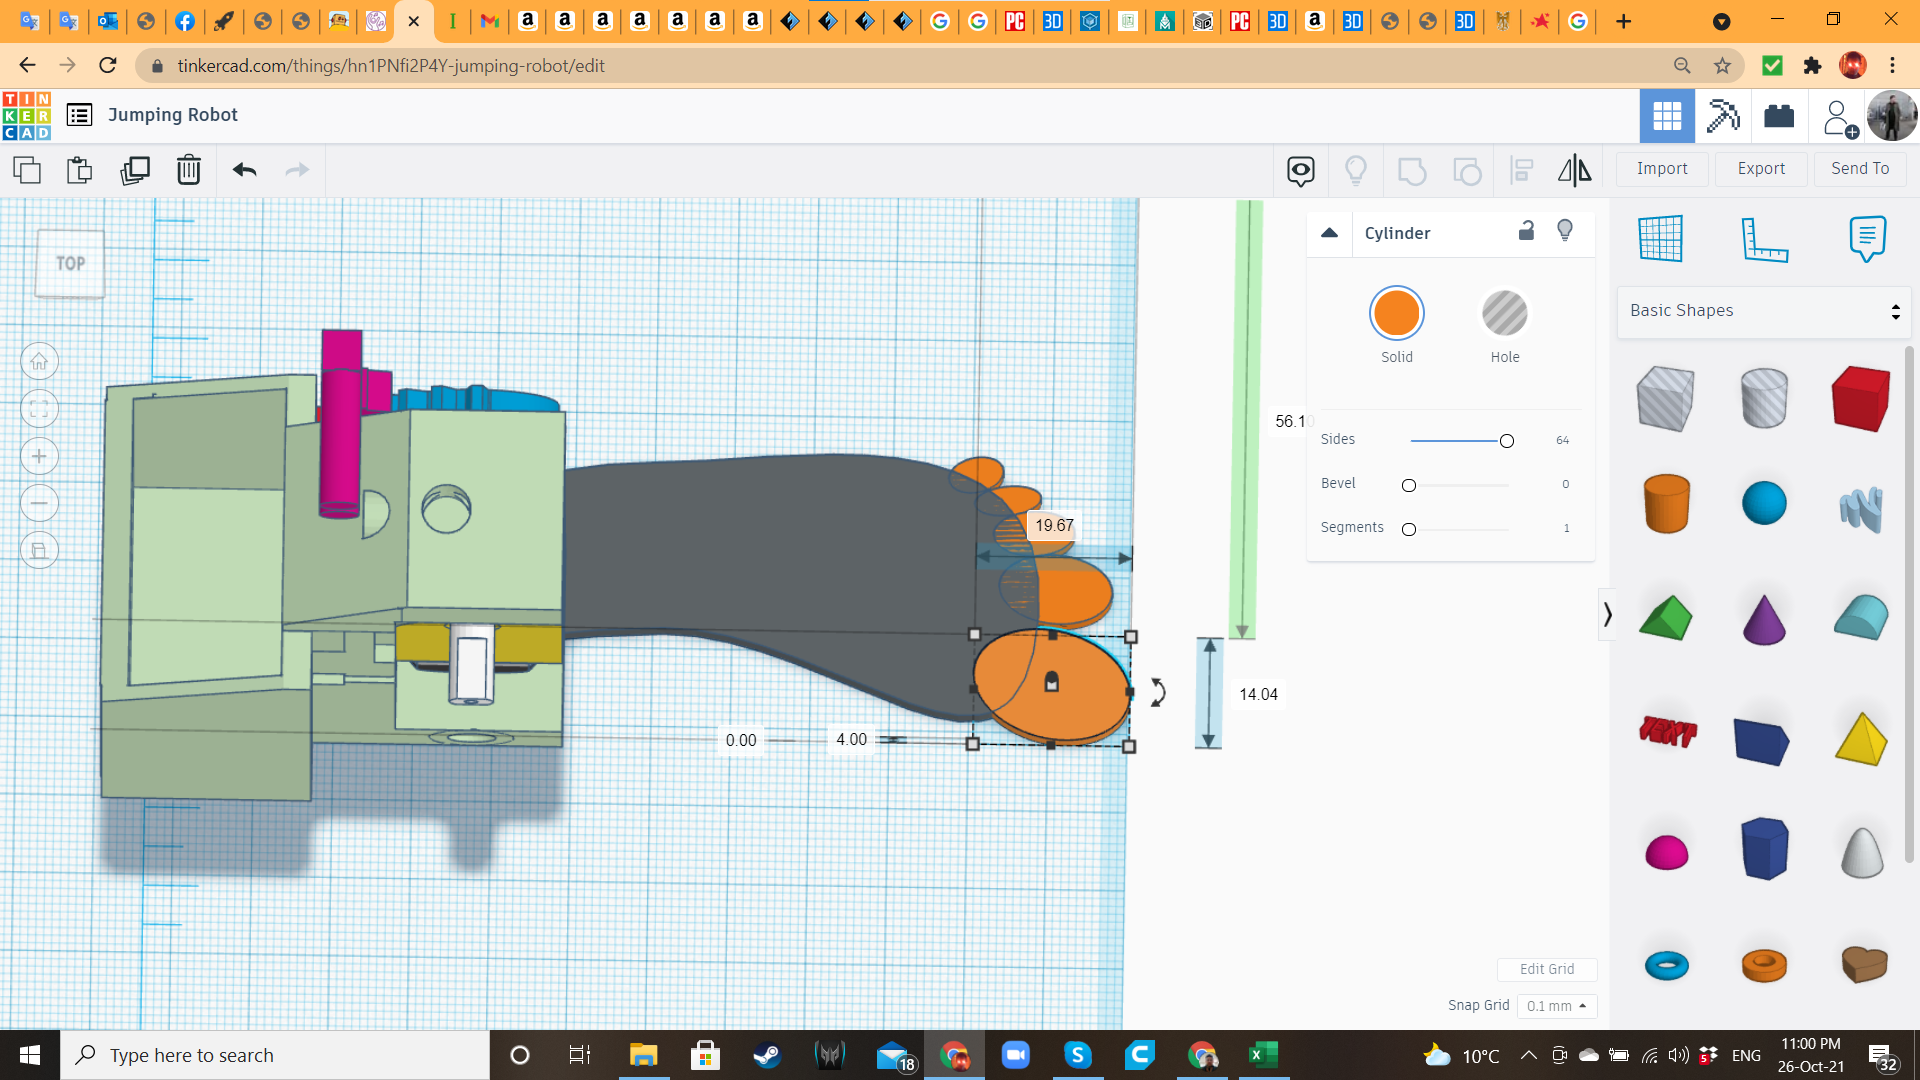
Task: Select the Ruler tool icon
Action: 1764,239
